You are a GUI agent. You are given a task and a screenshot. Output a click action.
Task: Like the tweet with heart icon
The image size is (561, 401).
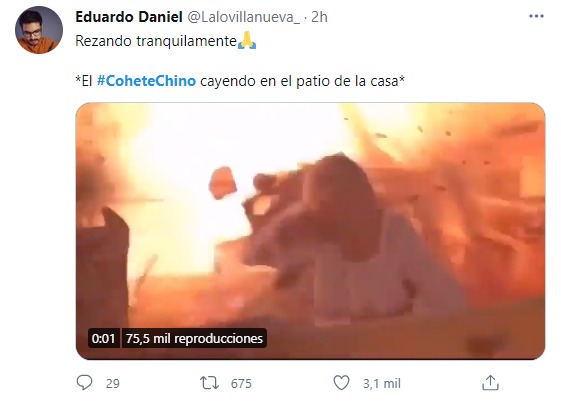341,383
